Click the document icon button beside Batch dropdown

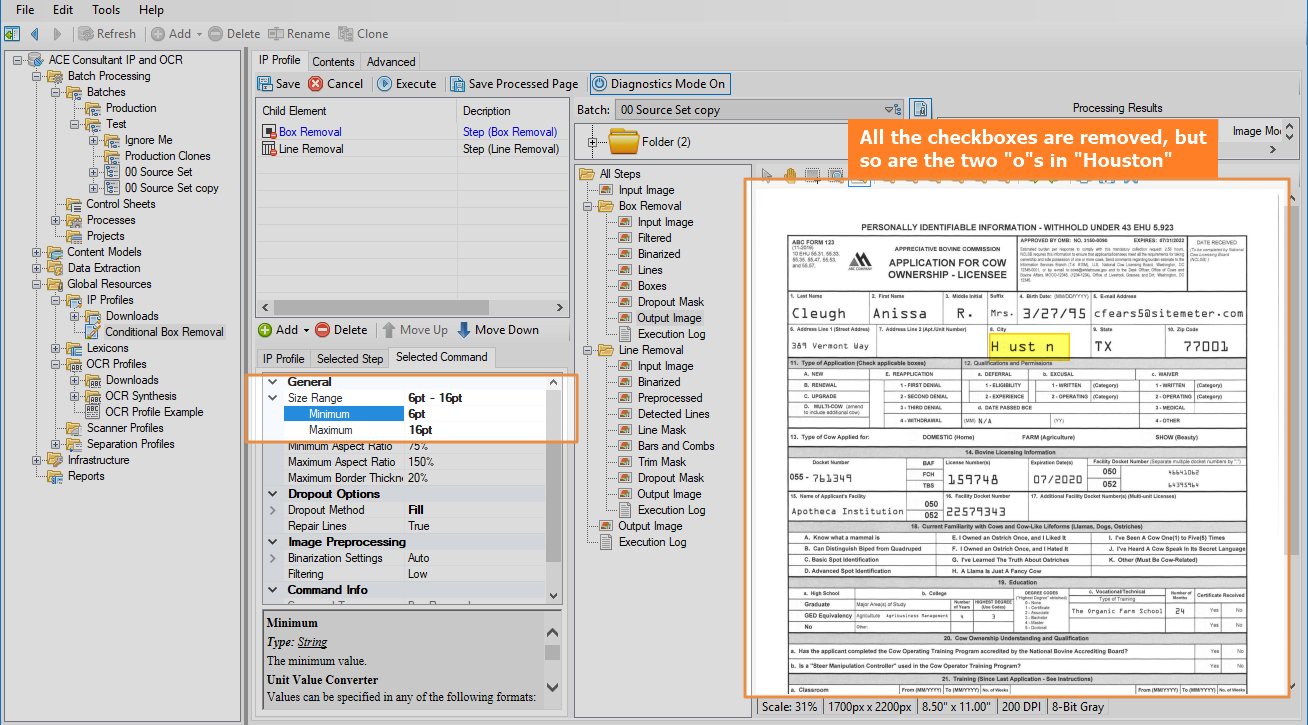(920, 109)
